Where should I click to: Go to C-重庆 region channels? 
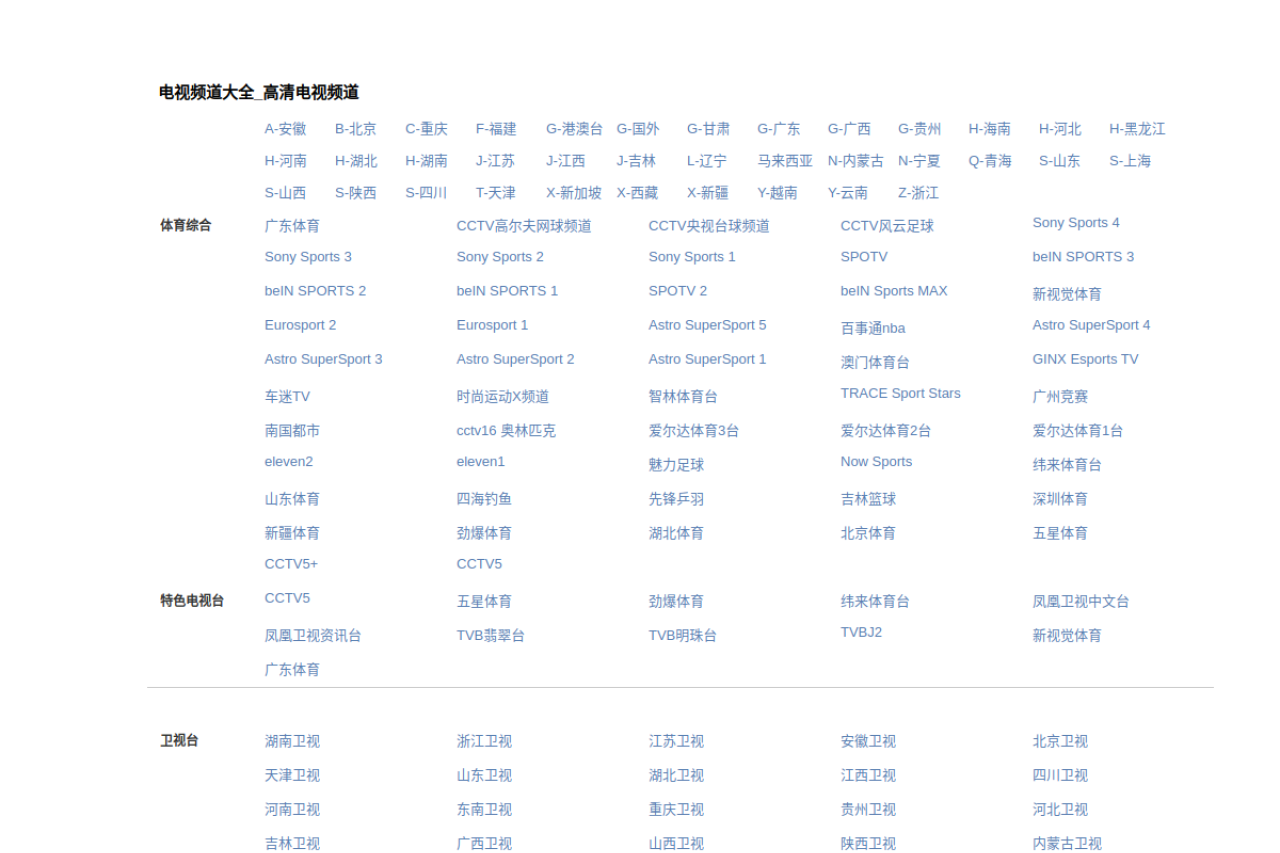[426, 129]
